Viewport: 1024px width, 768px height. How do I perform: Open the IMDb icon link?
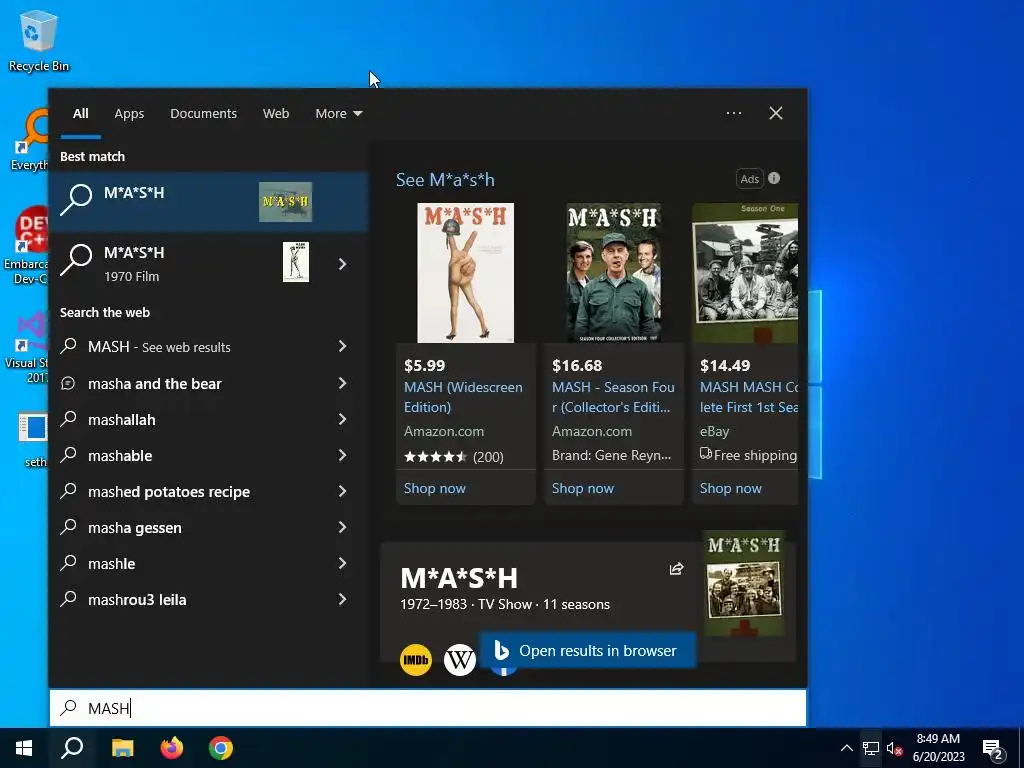click(416, 660)
